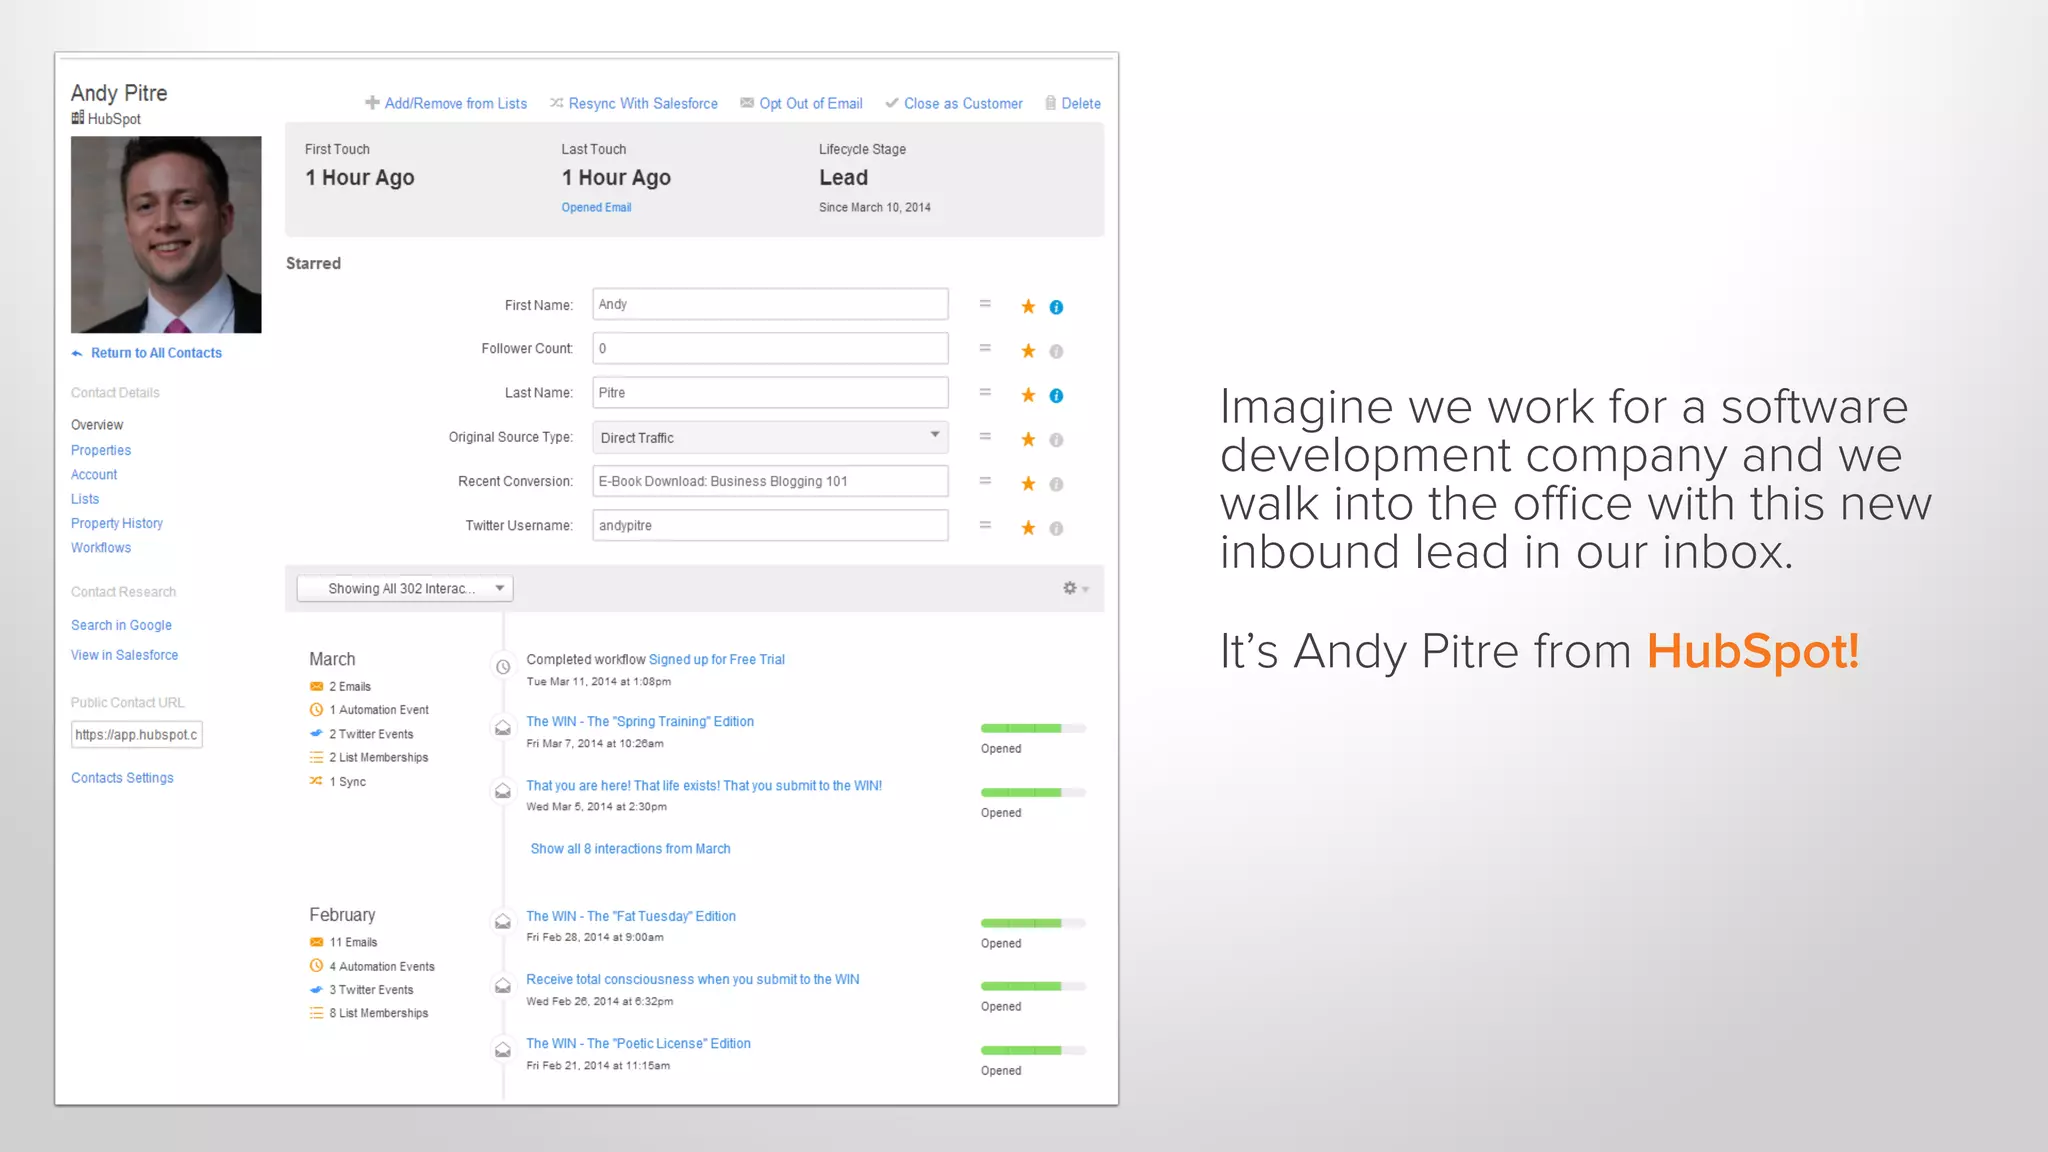
Task: Open the Signed up for Free Trial workflow
Action: (x=716, y=659)
